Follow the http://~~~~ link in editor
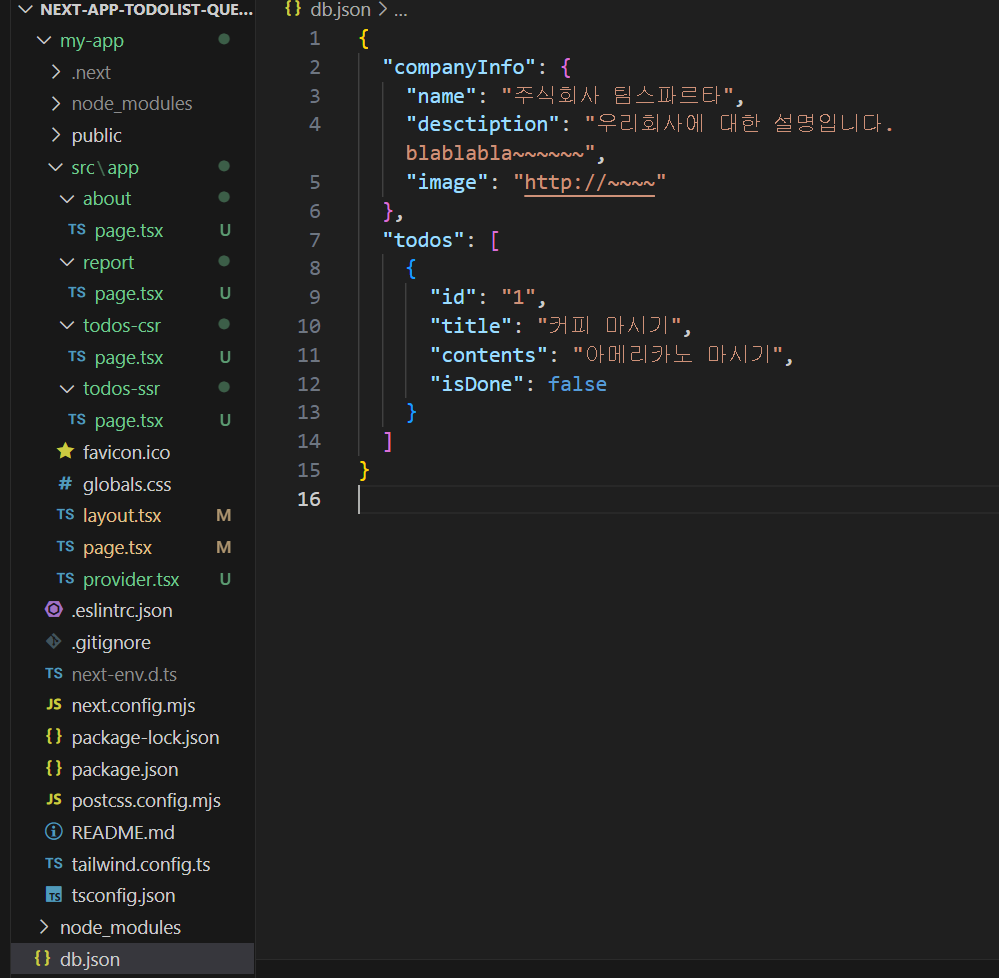 [589, 183]
